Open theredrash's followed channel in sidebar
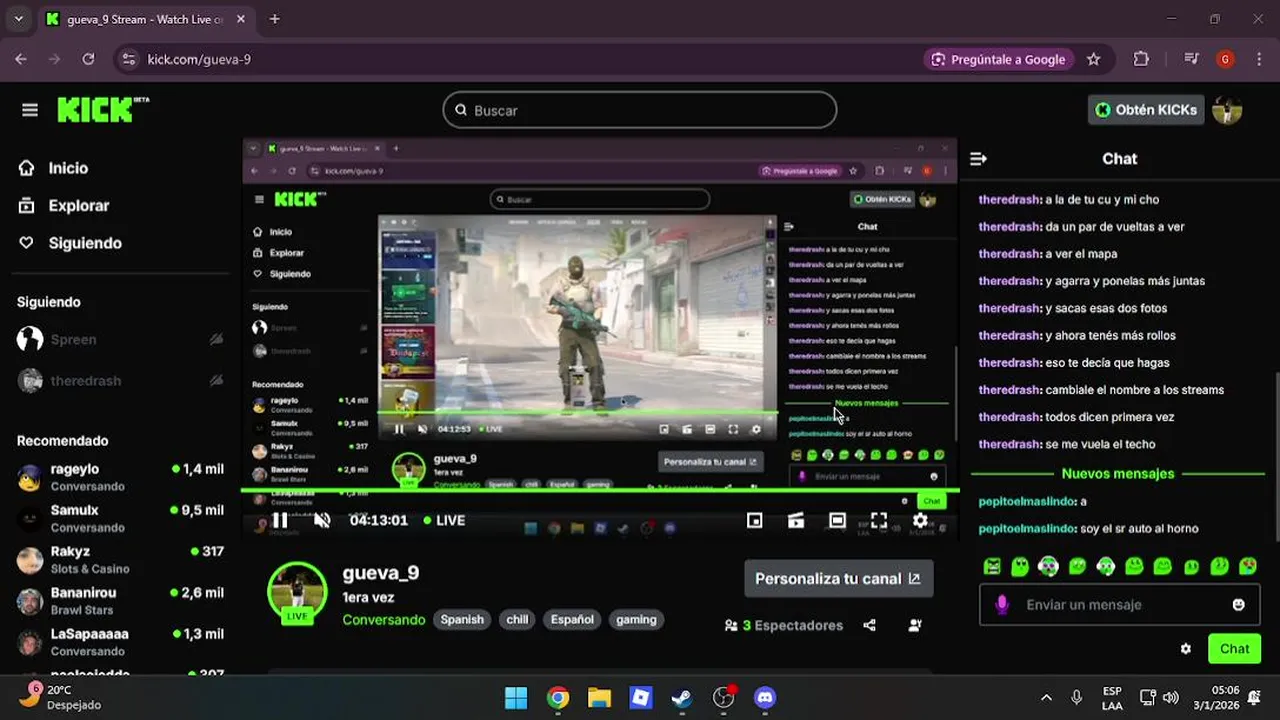The height and width of the screenshot is (720, 1280). (x=86, y=380)
